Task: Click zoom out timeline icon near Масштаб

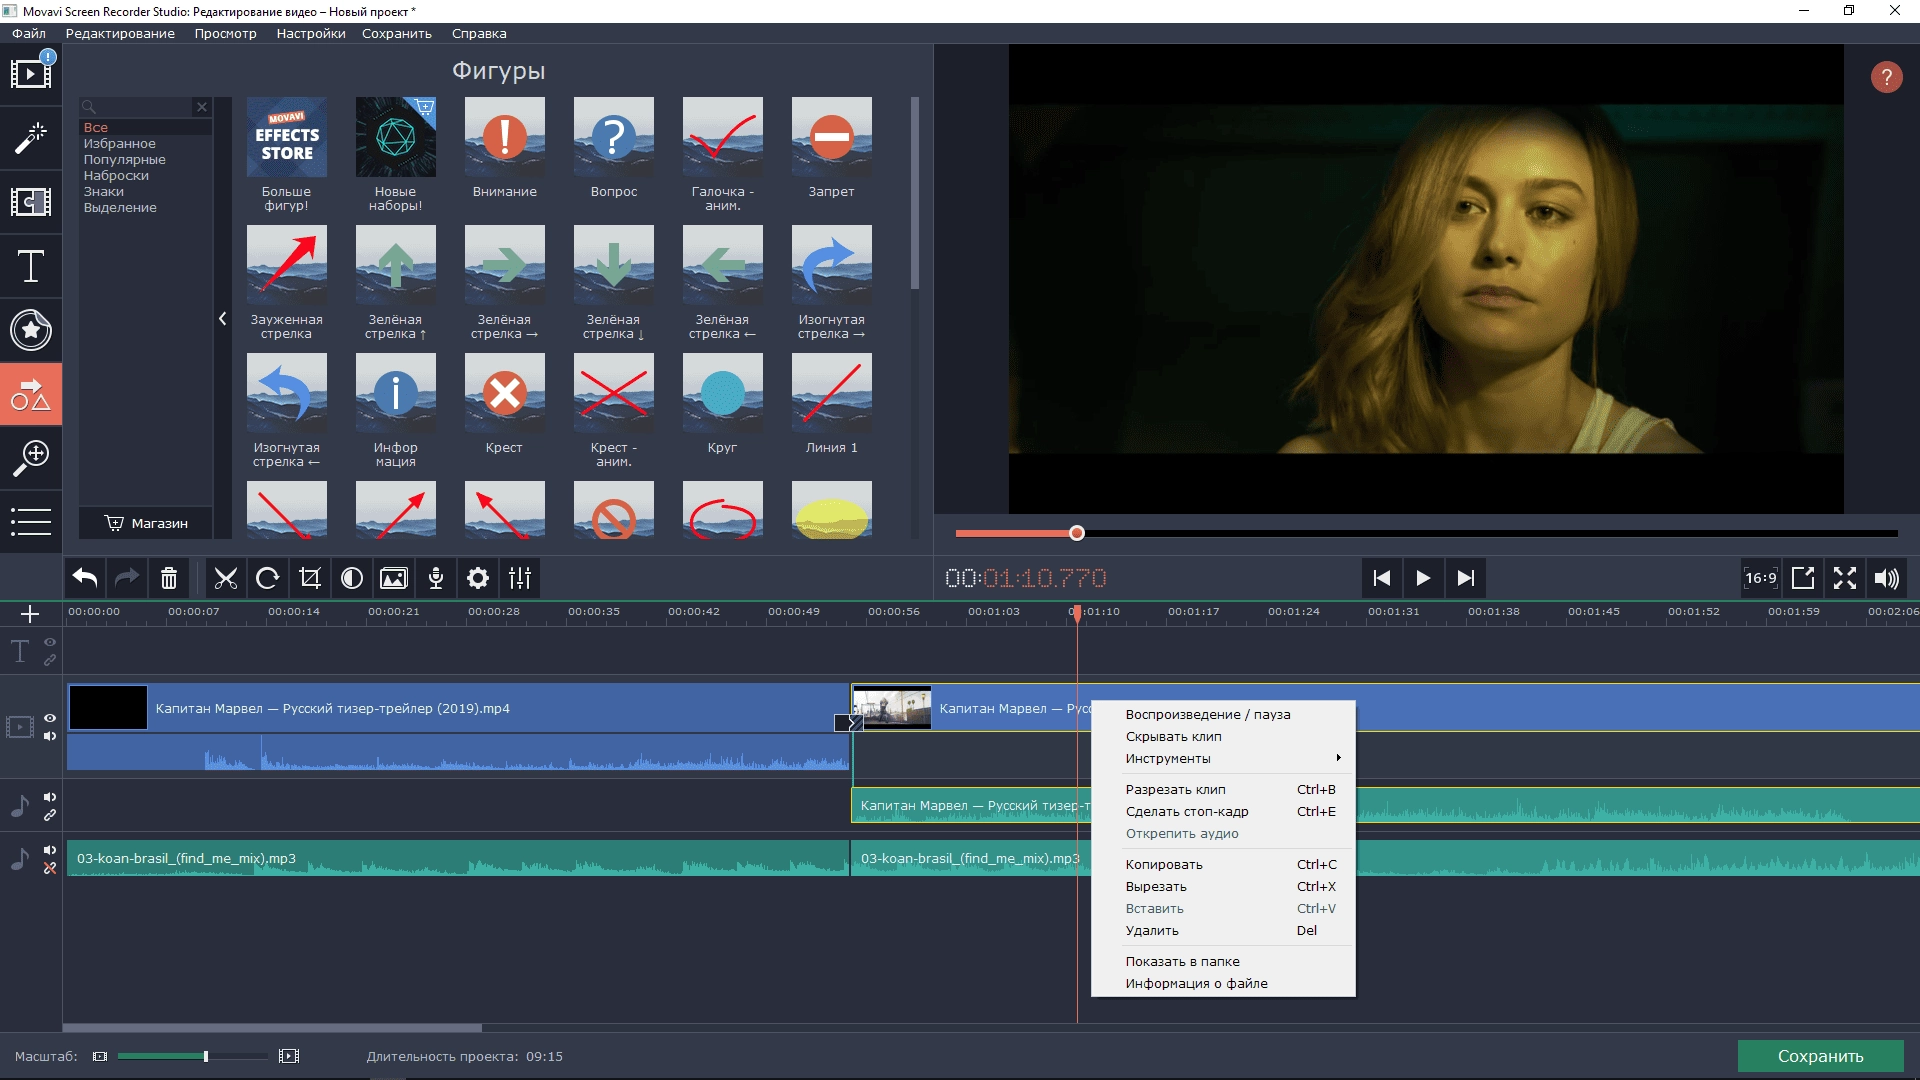Action: pyautogui.click(x=99, y=1056)
